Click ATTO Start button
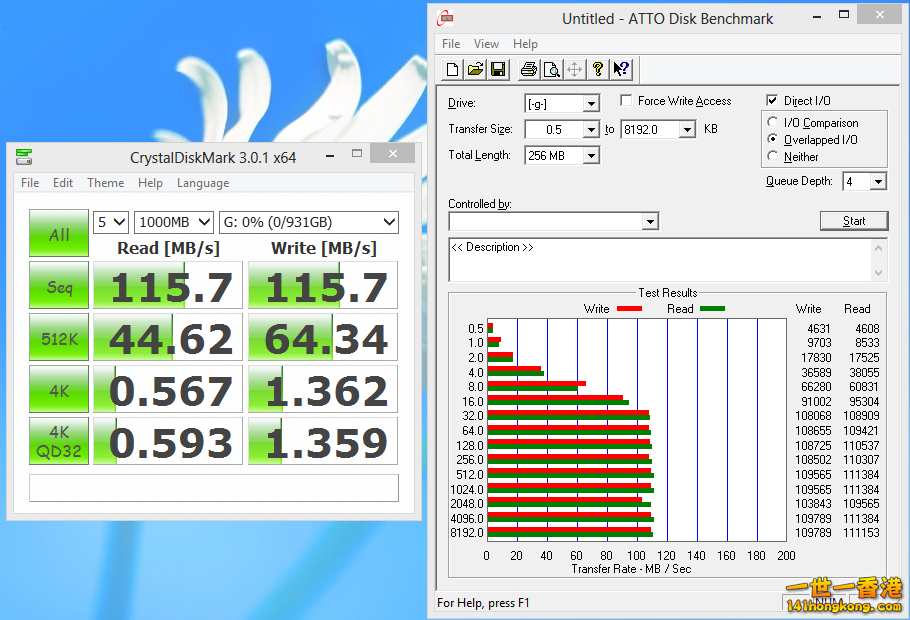The image size is (910, 620). point(854,221)
